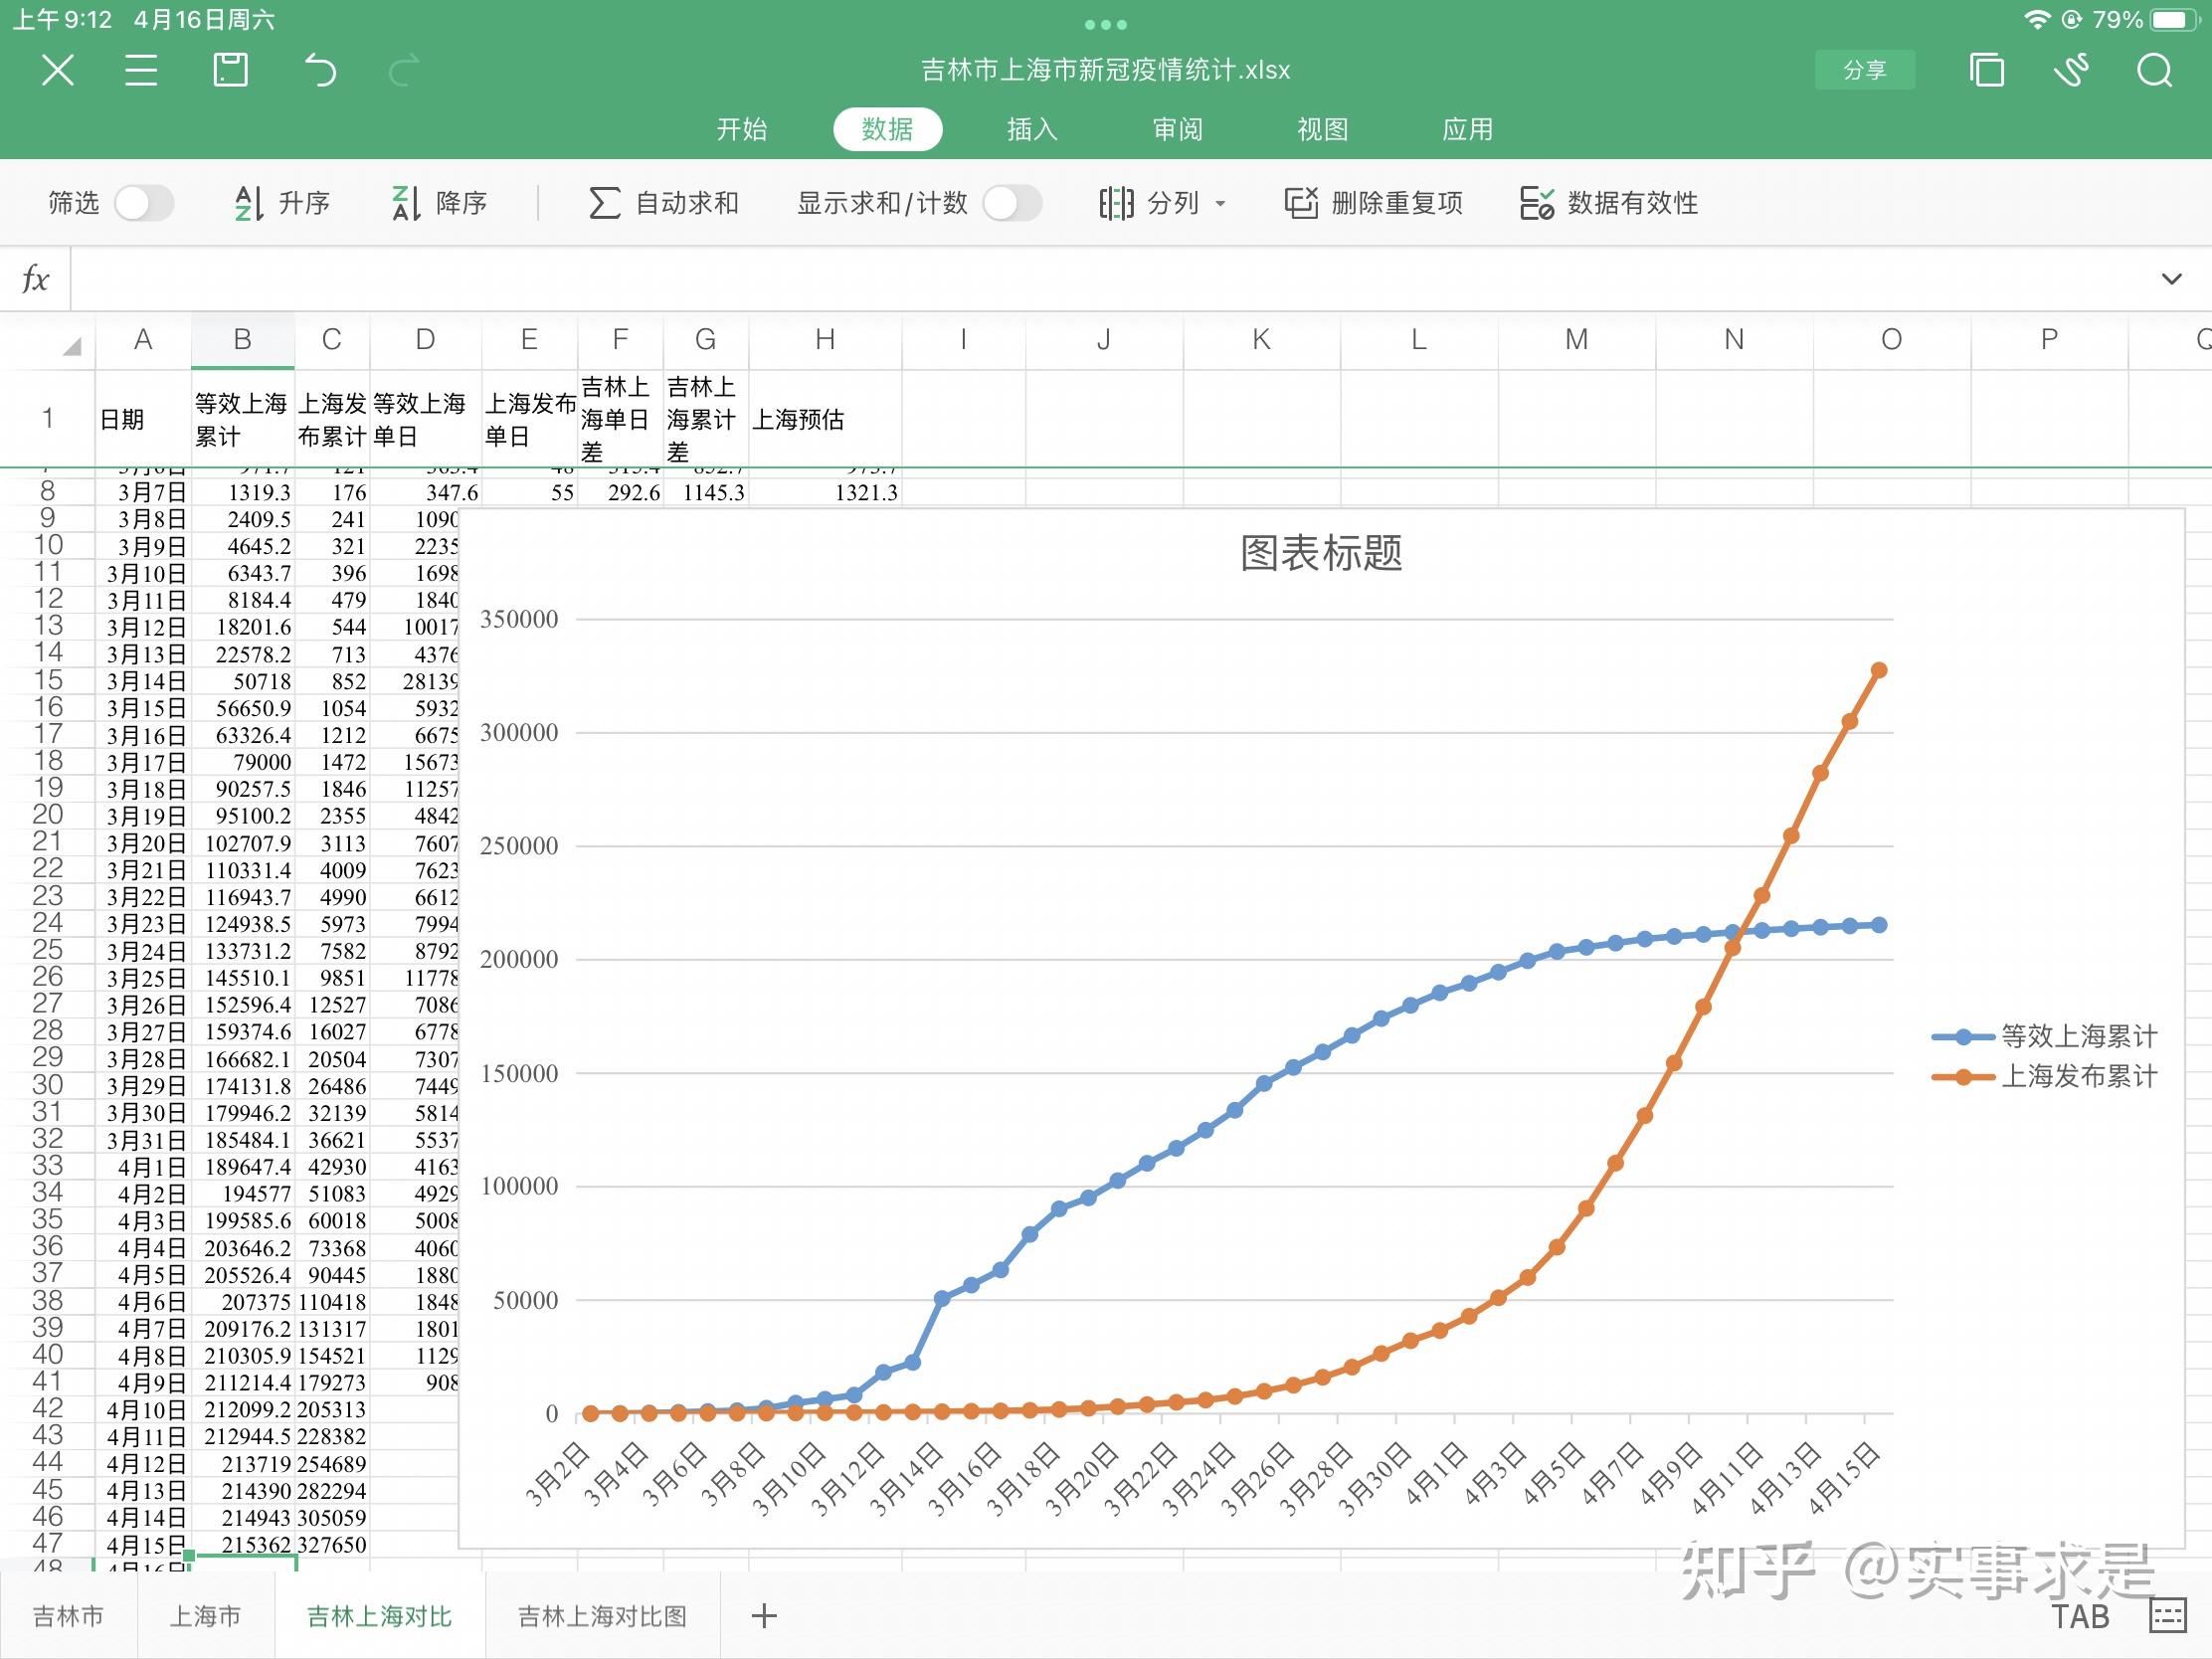
Task: Select column H header
Action: (825, 340)
